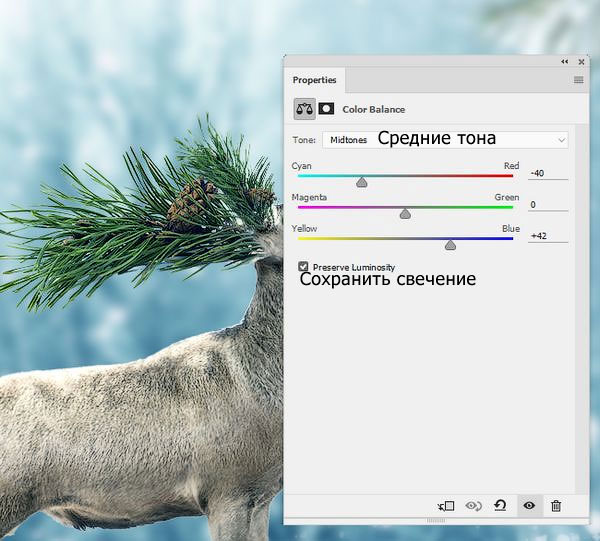Click the view previous state icon
This screenshot has width=600, height=541.
473,506
